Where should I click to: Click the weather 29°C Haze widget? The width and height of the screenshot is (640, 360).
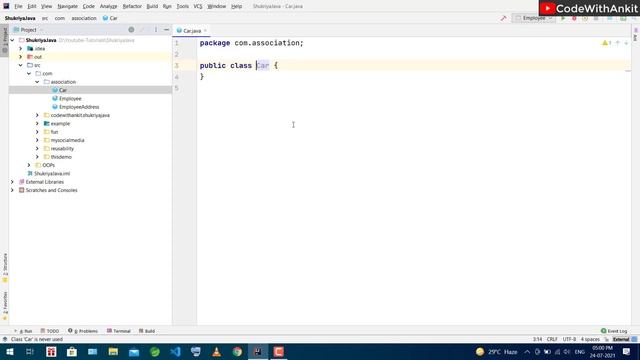497,352
